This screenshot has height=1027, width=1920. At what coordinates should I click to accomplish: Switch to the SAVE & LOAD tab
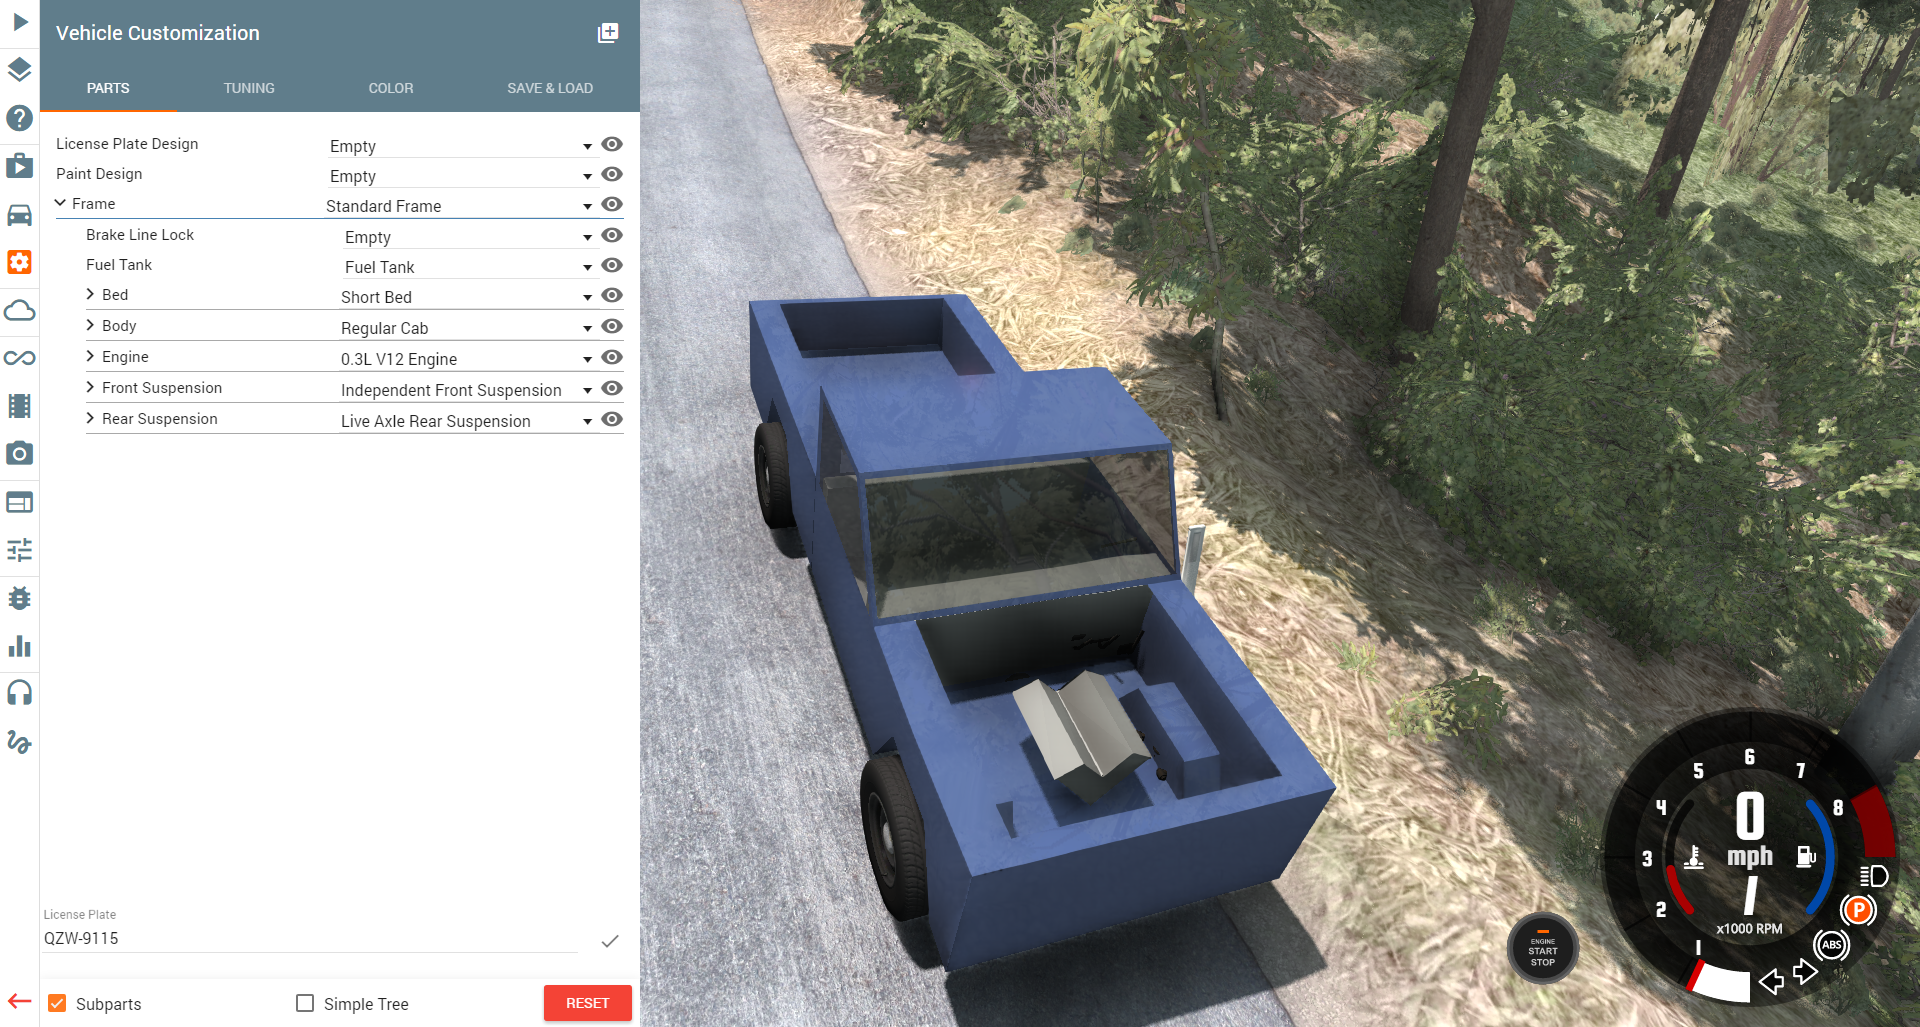tap(550, 88)
